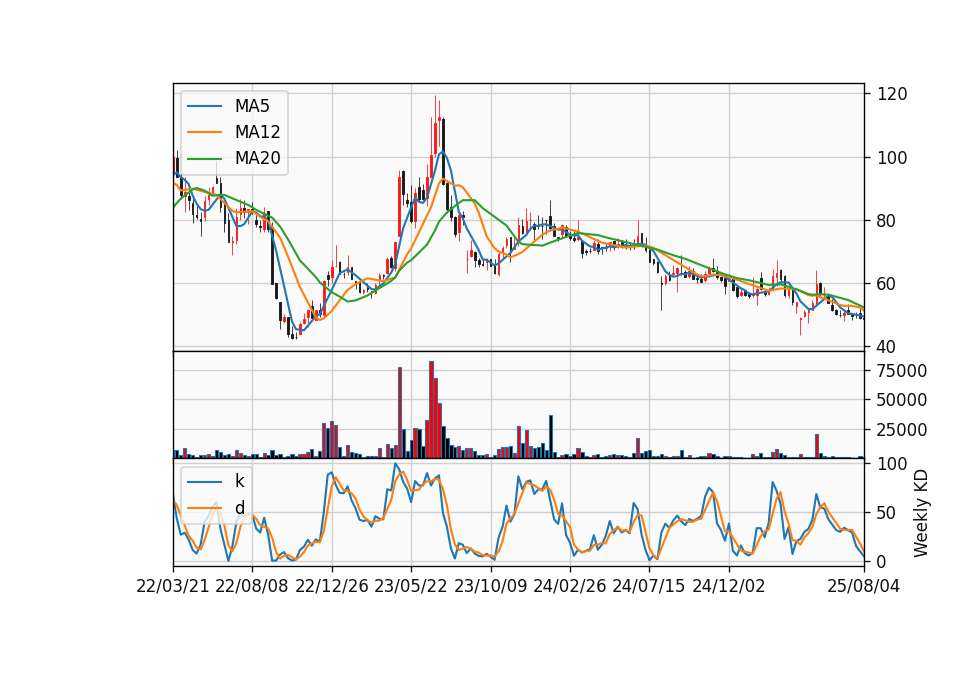This screenshot has width=960, height=690.
Task: Click the 22/12/26 date tick label
Action: pyautogui.click(x=332, y=586)
